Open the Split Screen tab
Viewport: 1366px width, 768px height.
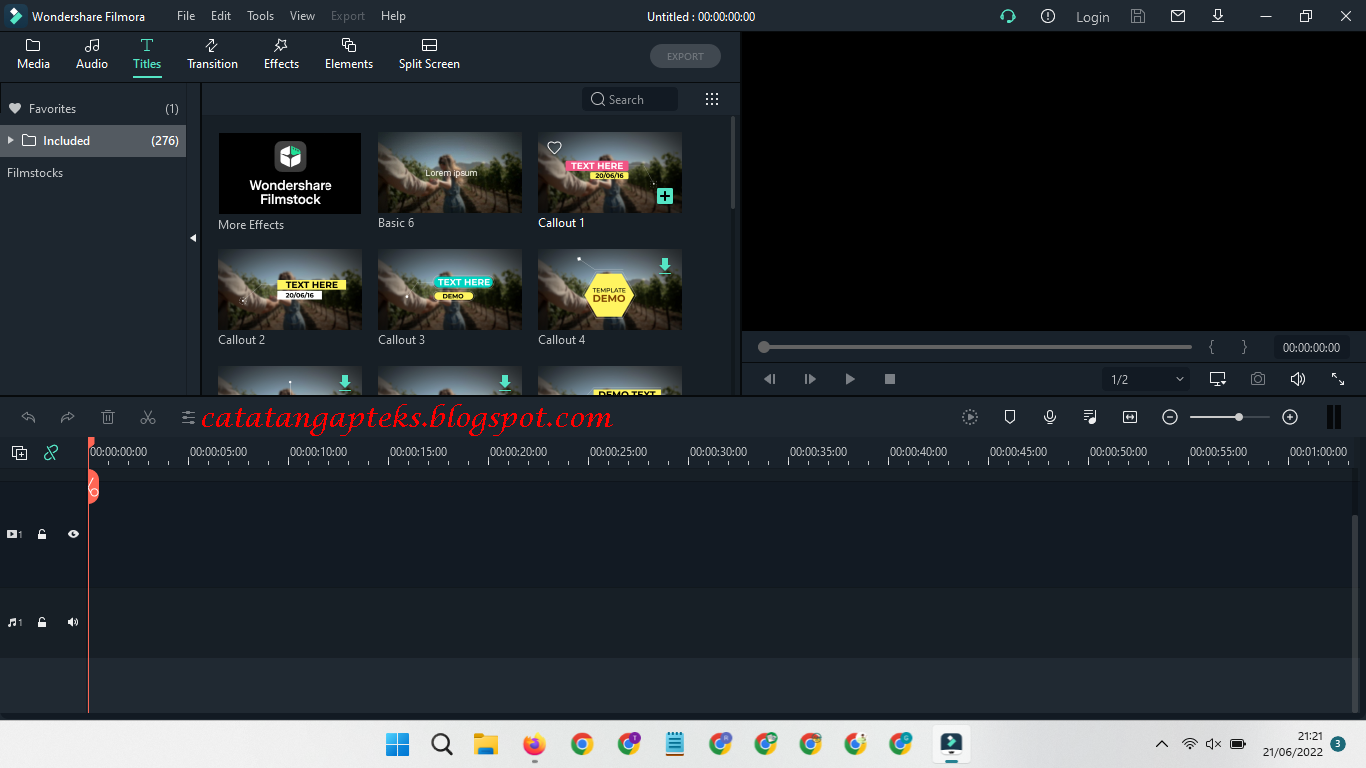point(429,55)
